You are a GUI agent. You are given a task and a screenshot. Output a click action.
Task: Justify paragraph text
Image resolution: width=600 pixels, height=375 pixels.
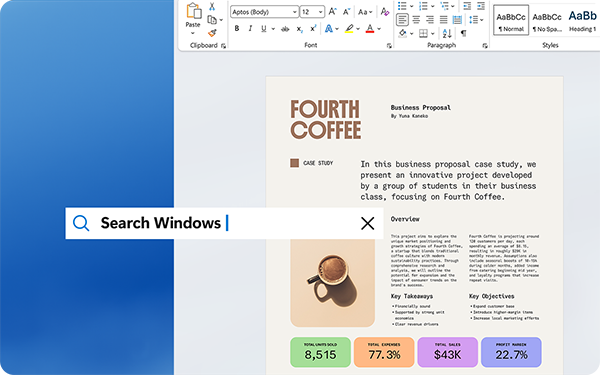(x=443, y=20)
